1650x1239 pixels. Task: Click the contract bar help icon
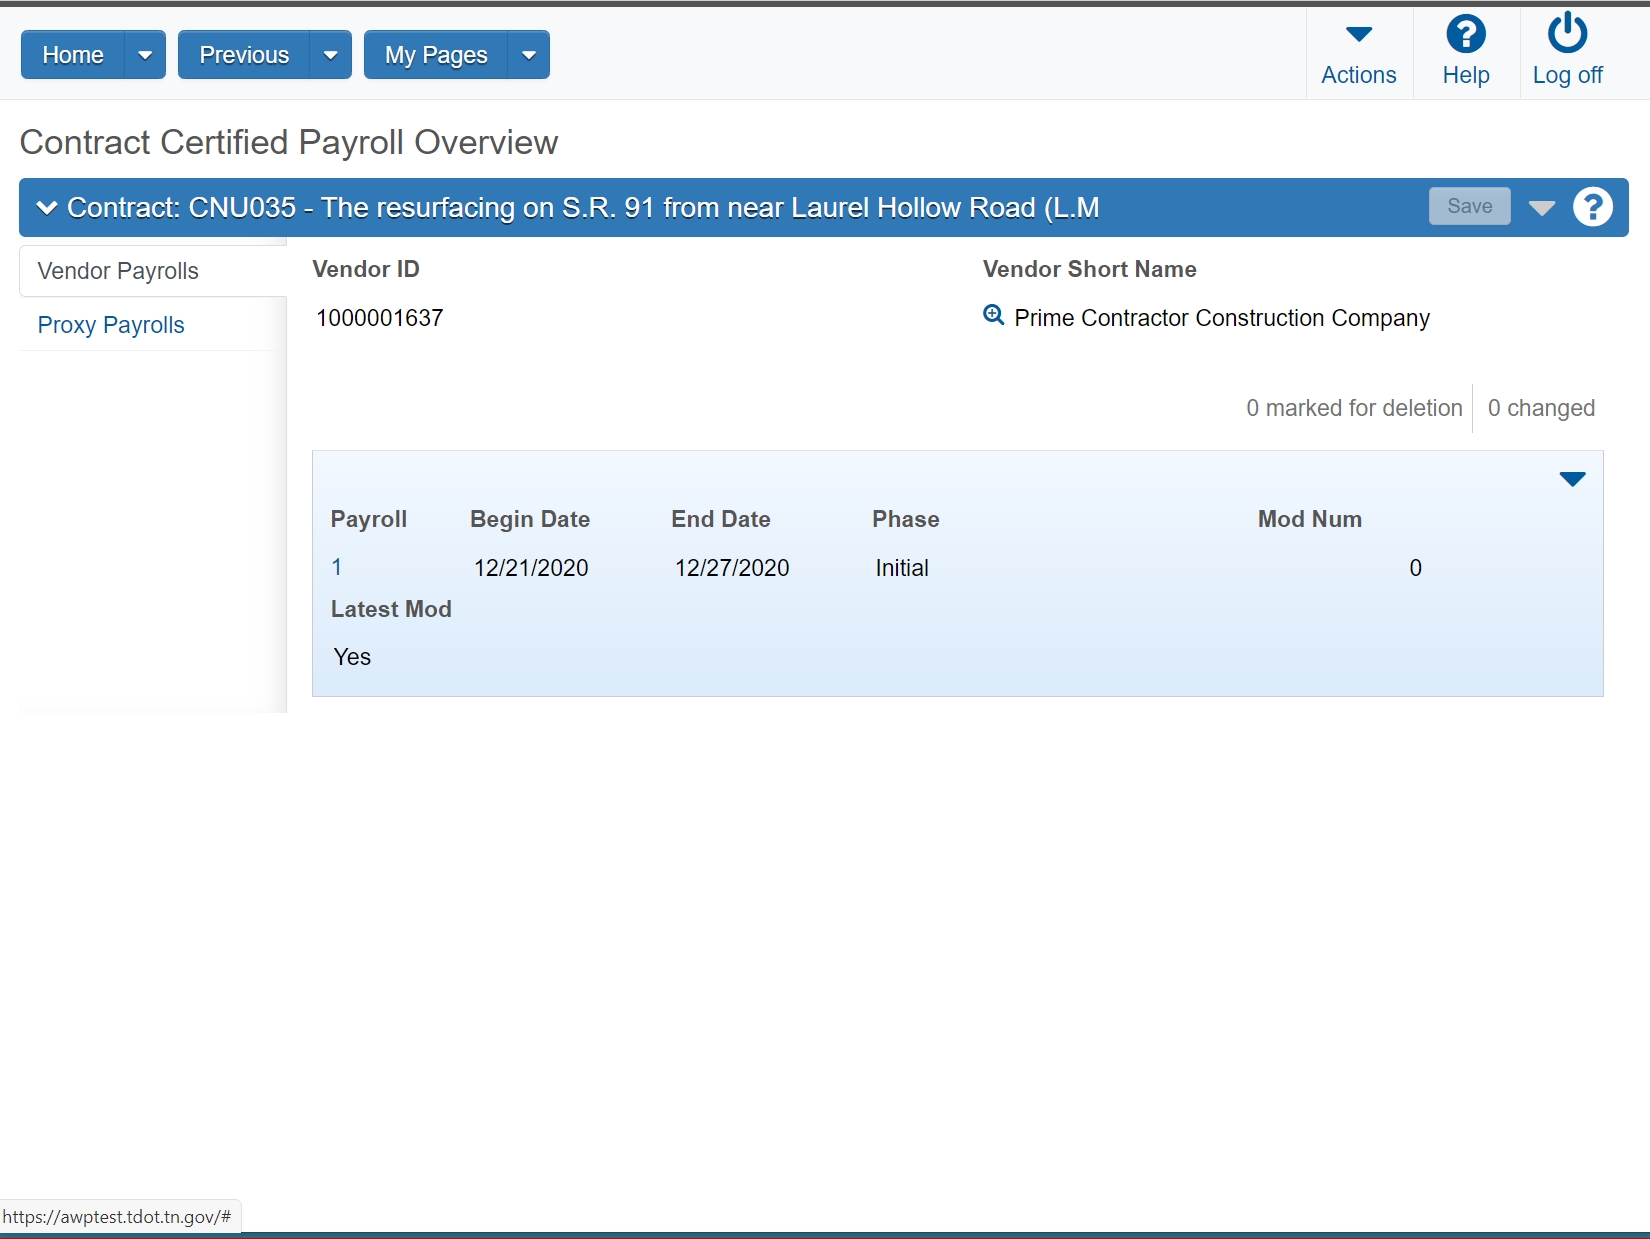[x=1592, y=207]
